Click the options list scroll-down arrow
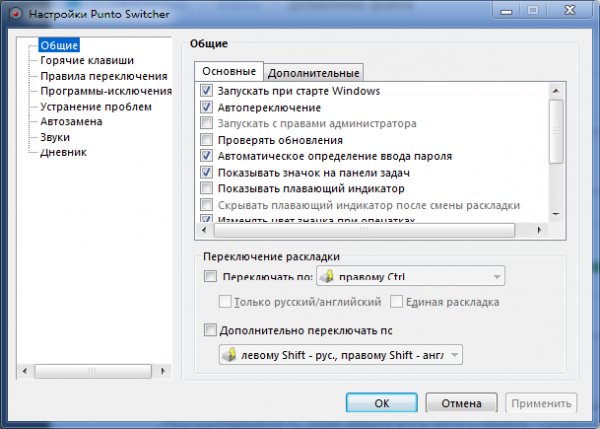This screenshot has height=429, width=600. (556, 214)
